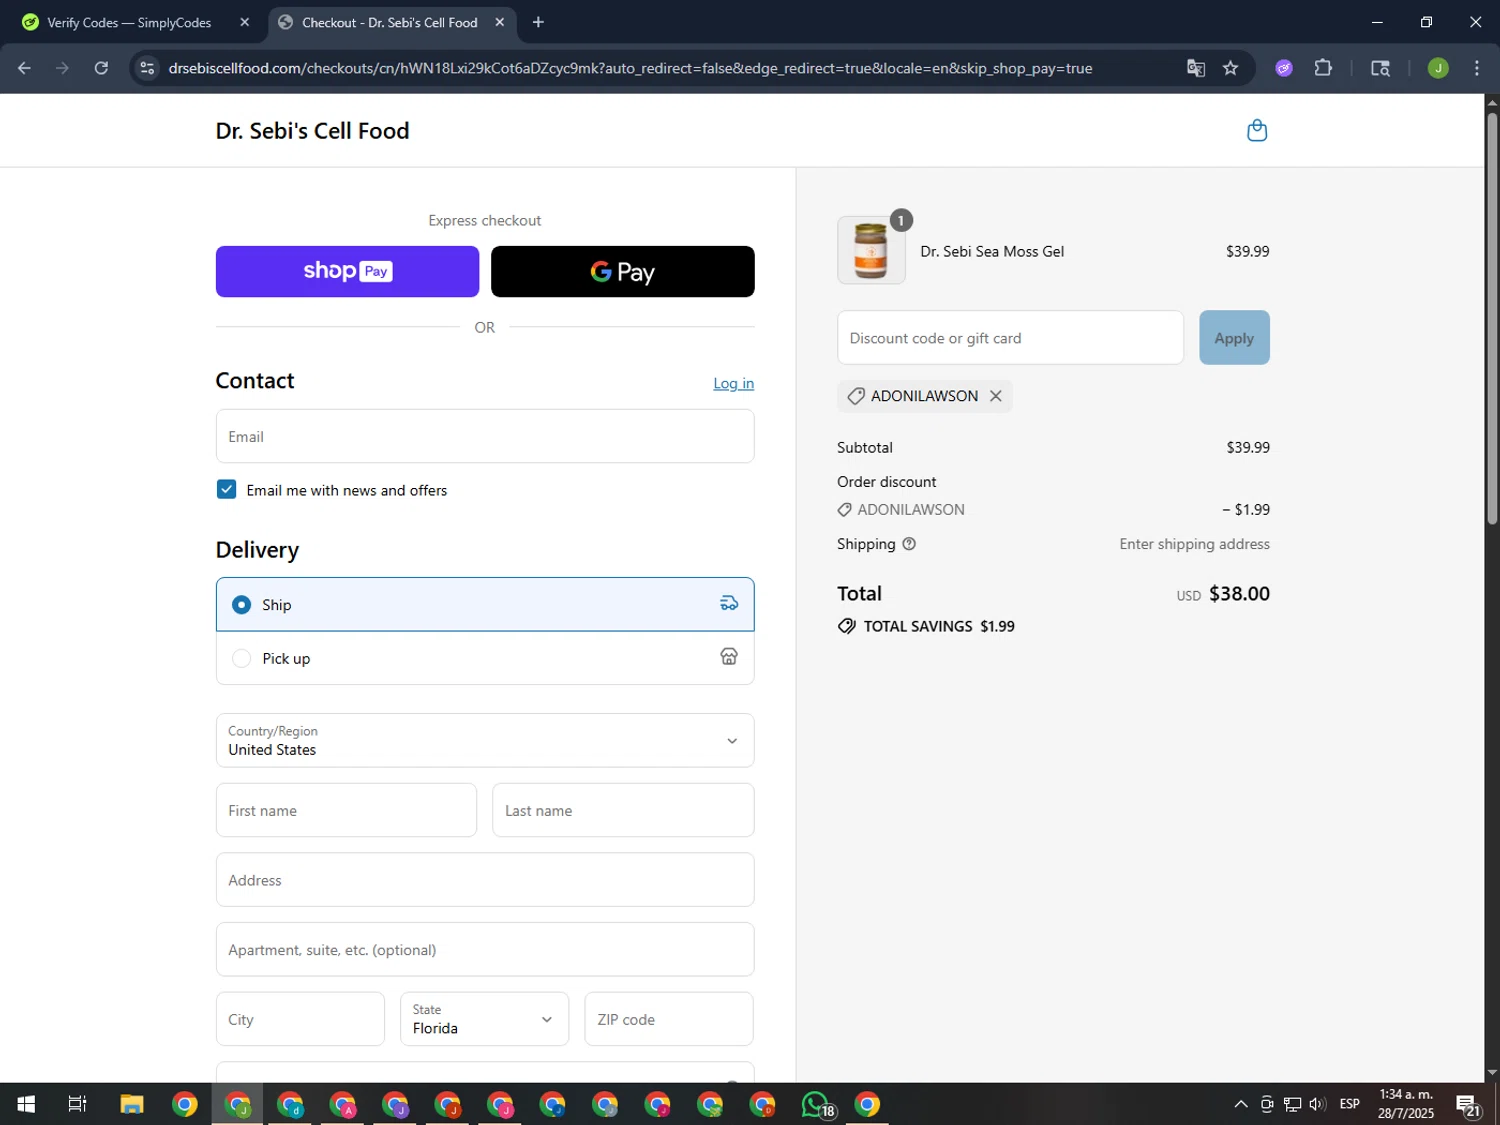Click the browser profile avatar icon
The image size is (1500, 1125).
point(1438,68)
